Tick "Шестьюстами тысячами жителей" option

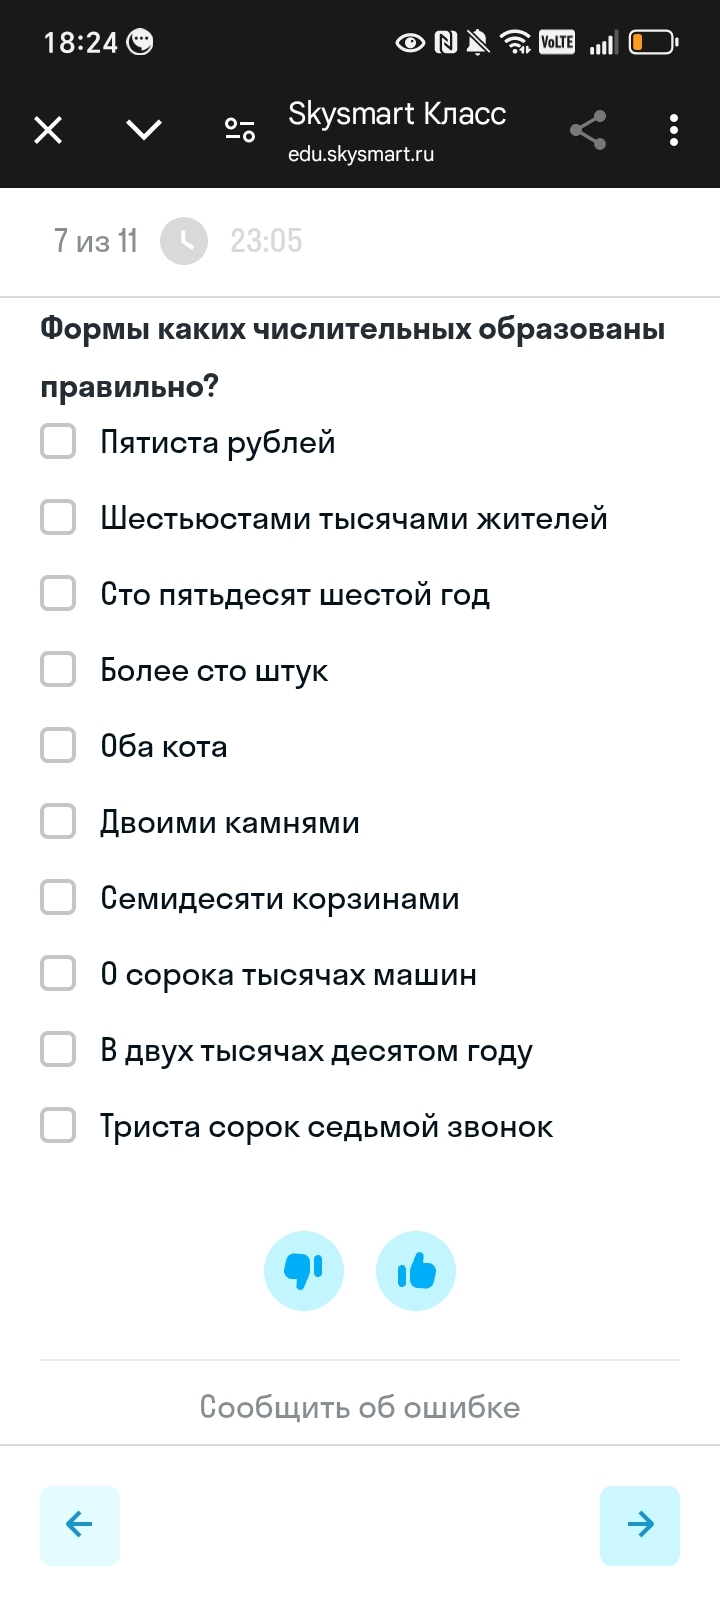point(58,517)
